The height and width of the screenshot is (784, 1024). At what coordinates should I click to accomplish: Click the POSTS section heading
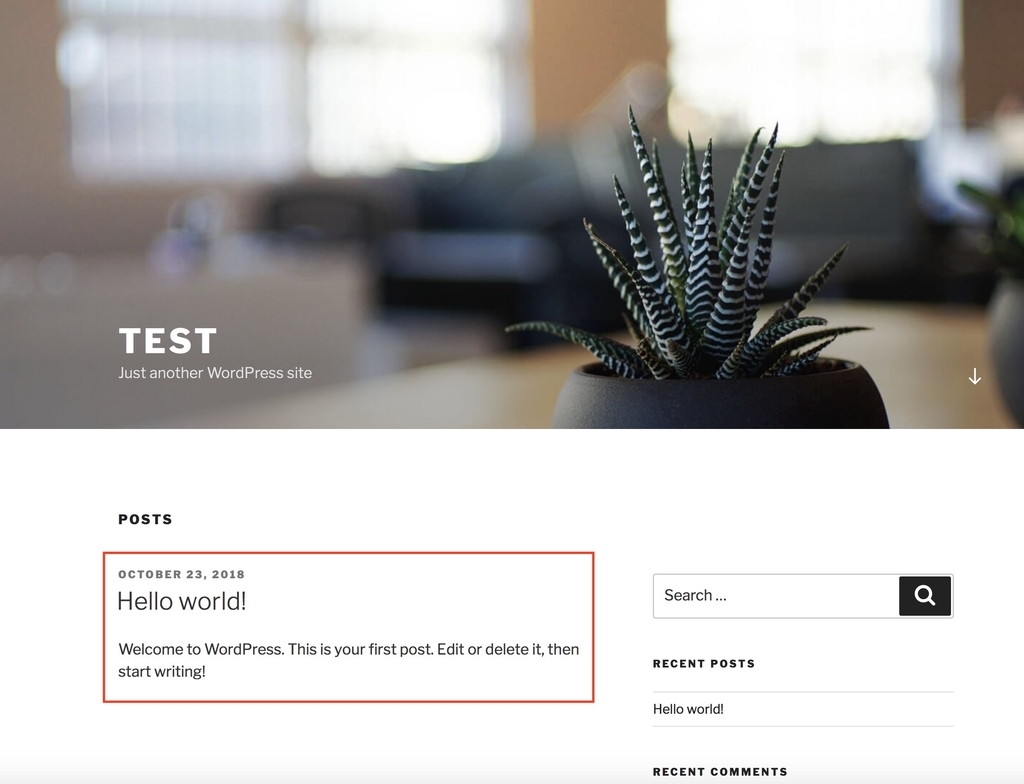[x=146, y=519]
